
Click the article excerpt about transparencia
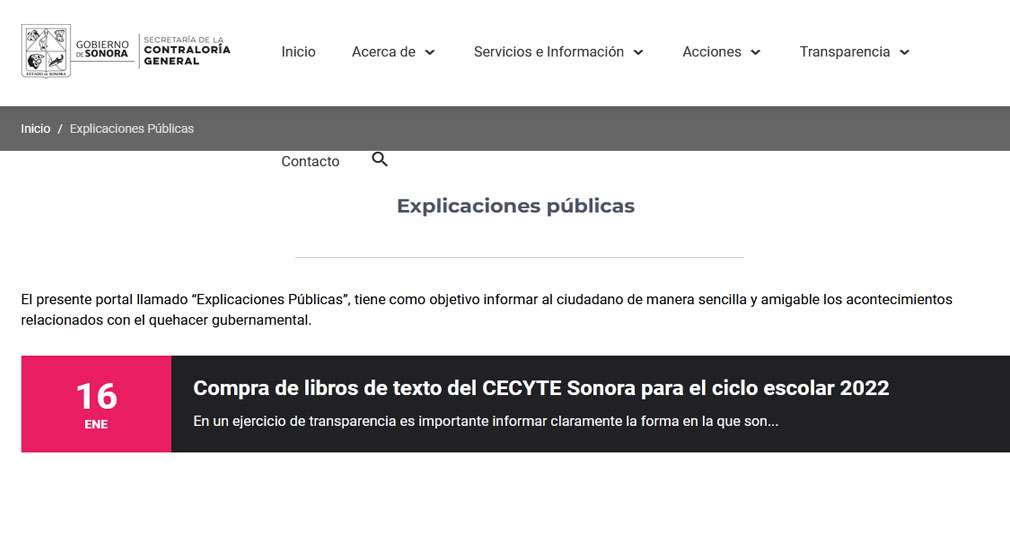(485, 422)
